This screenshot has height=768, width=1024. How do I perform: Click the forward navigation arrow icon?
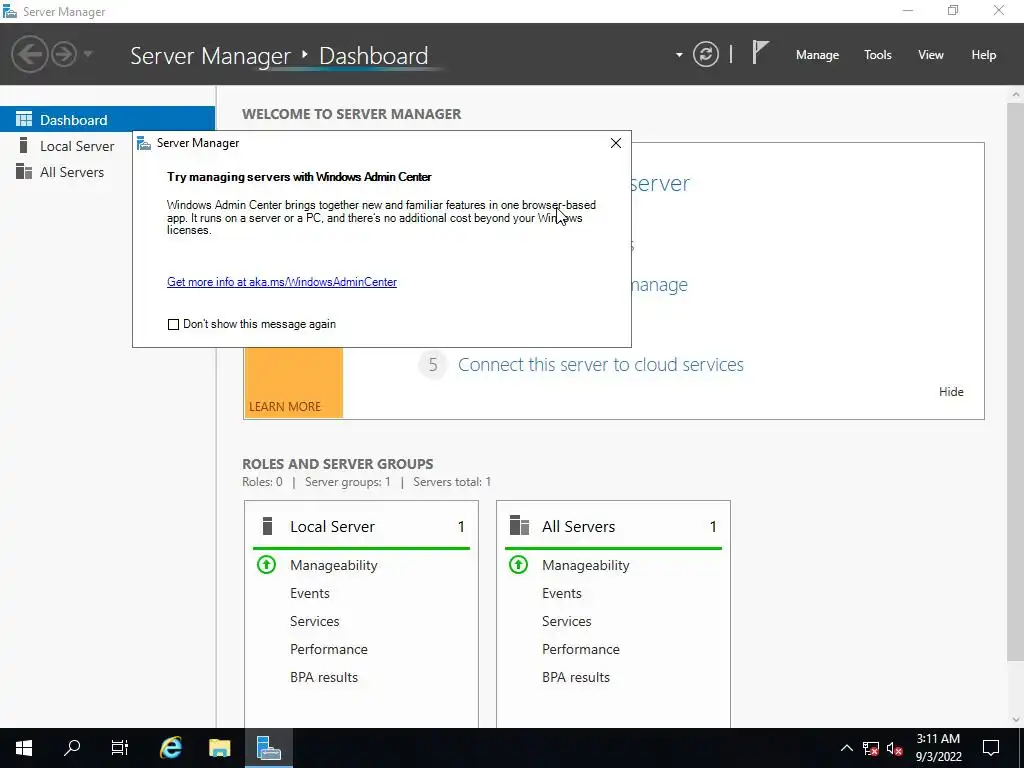(x=64, y=54)
